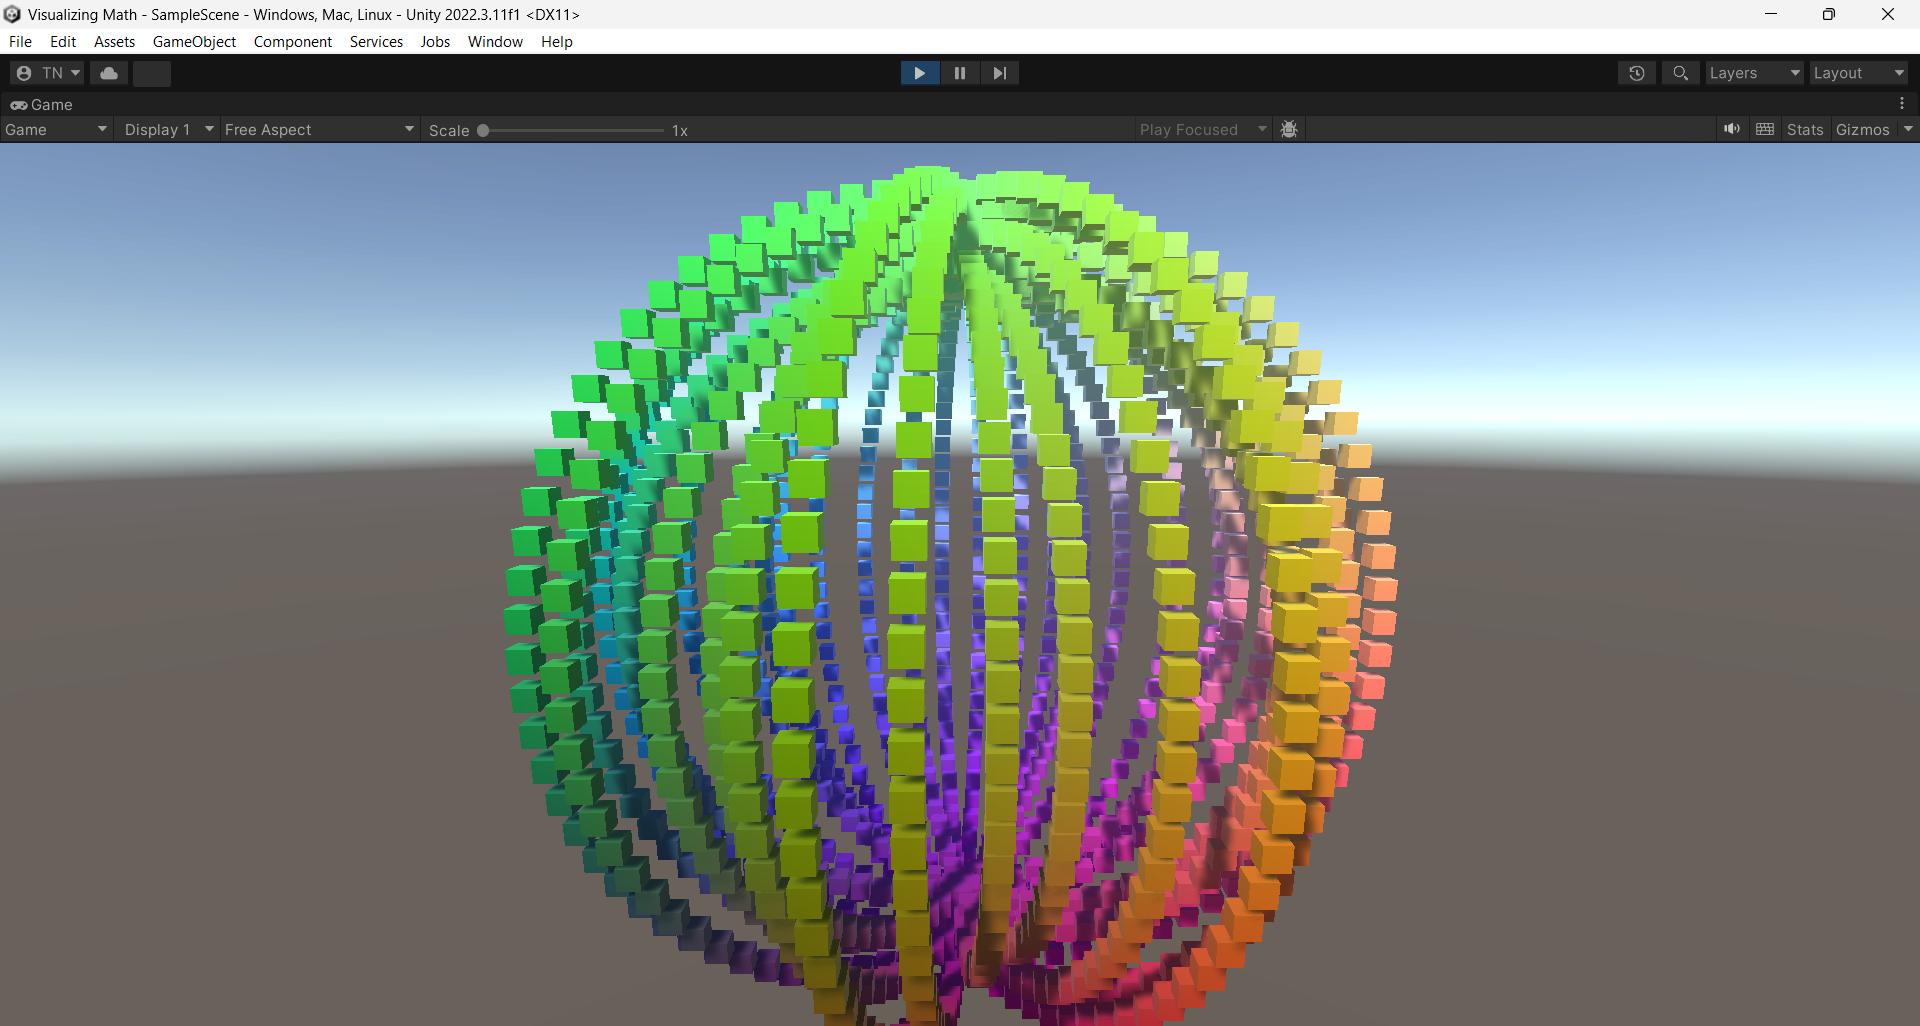Open the Play Focused dropdown
The image size is (1920, 1026).
point(1203,130)
